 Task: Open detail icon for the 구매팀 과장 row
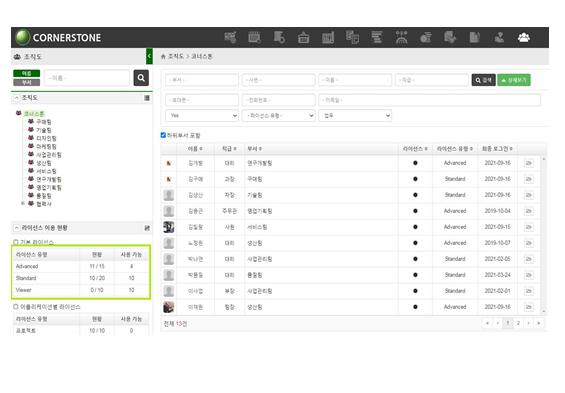coord(529,179)
